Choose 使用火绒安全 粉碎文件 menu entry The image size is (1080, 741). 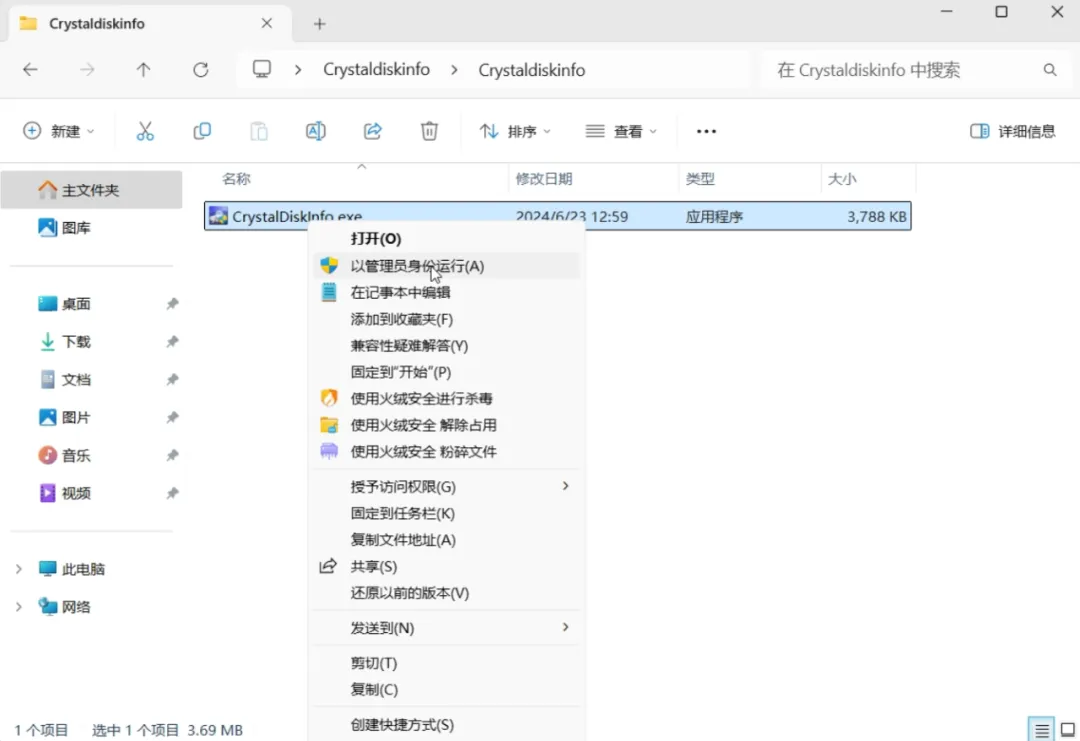(x=446, y=452)
